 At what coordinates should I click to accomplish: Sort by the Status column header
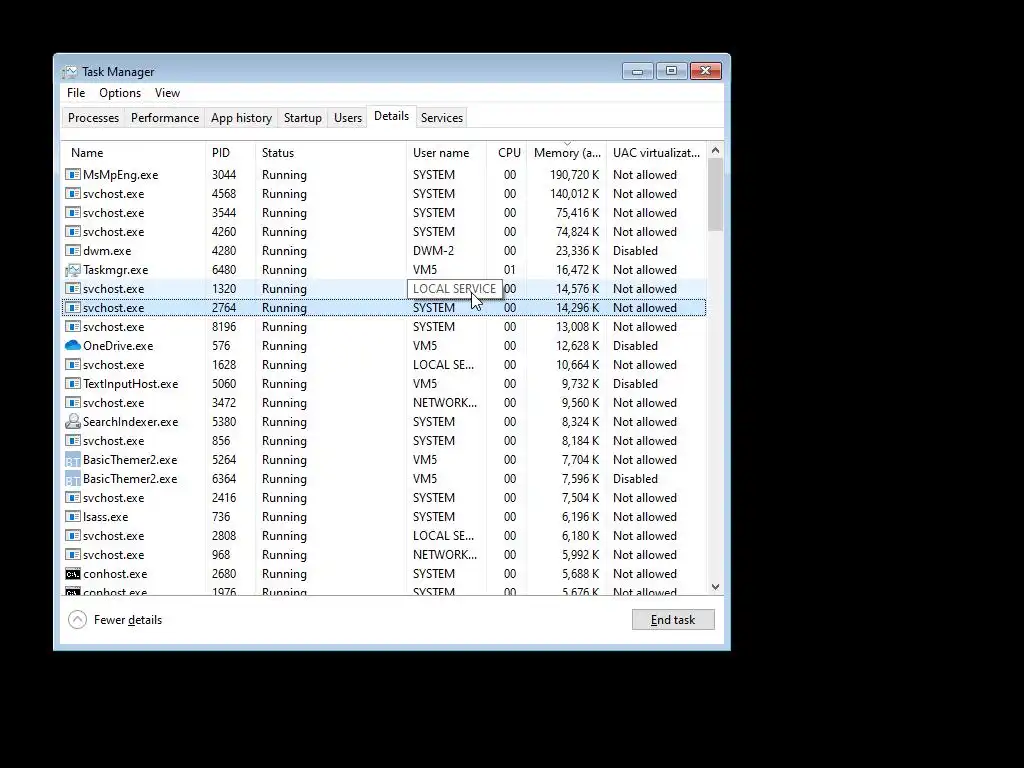pyautogui.click(x=330, y=153)
